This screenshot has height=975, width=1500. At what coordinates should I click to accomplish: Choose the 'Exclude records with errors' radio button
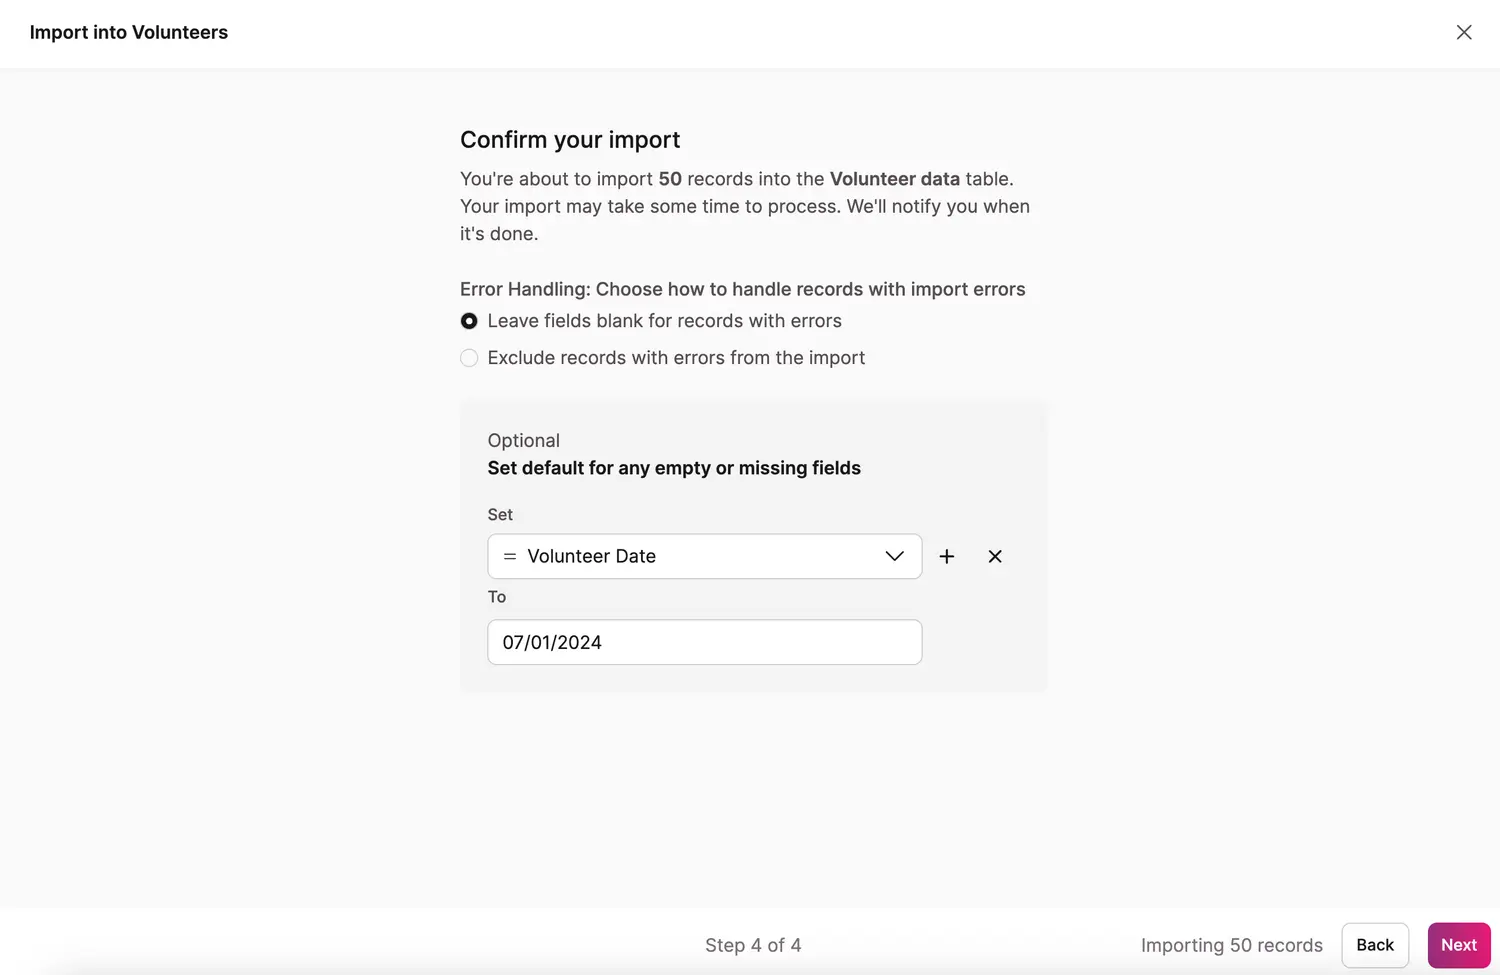(469, 358)
